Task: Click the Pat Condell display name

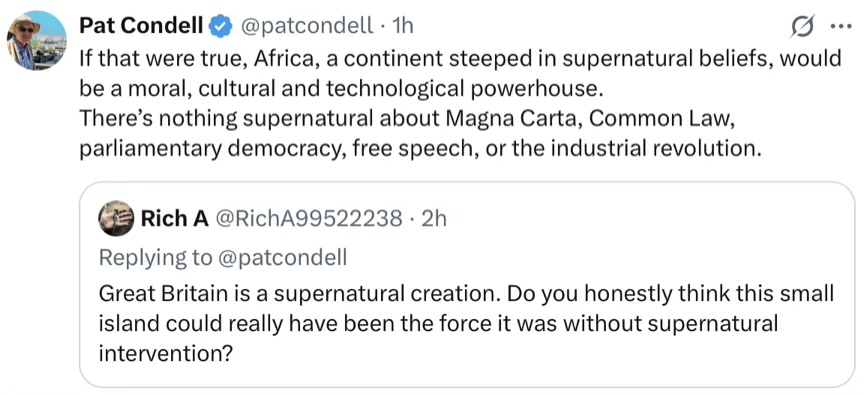Action: click(142, 25)
